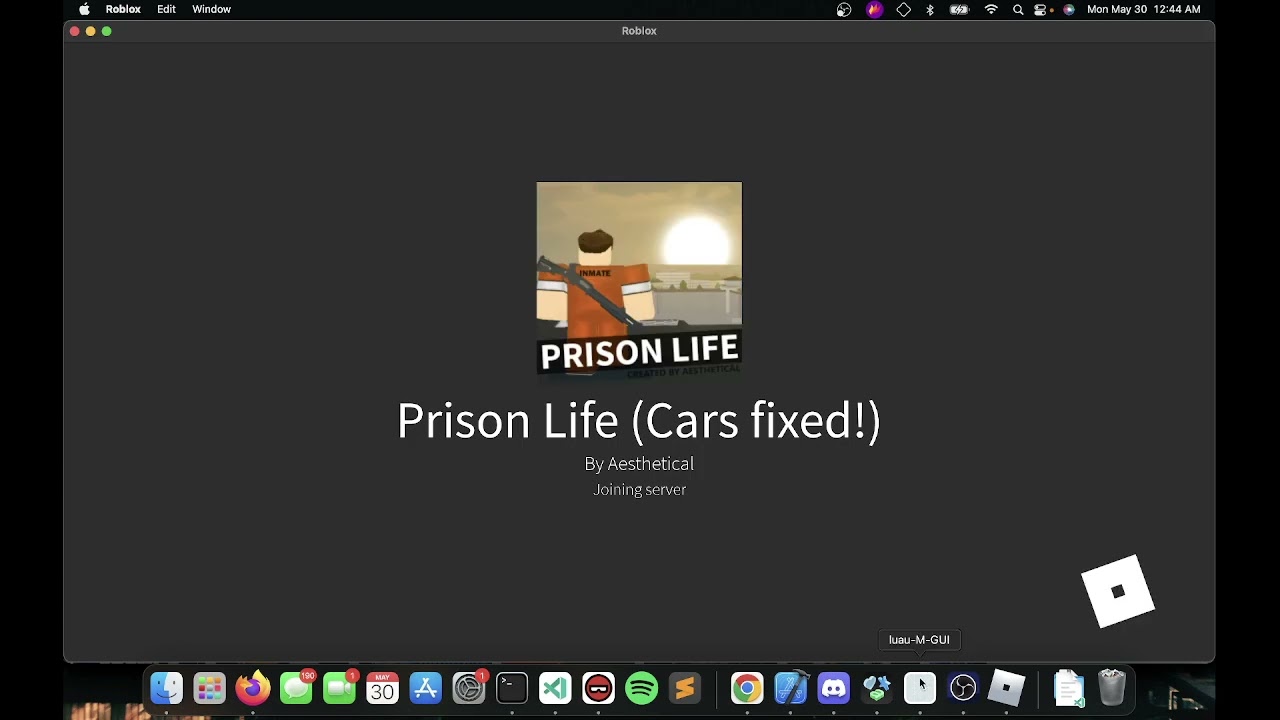Screen dimensions: 1280x720
Task: Open Bluetooth menu in menu bar
Action: coord(930,9)
